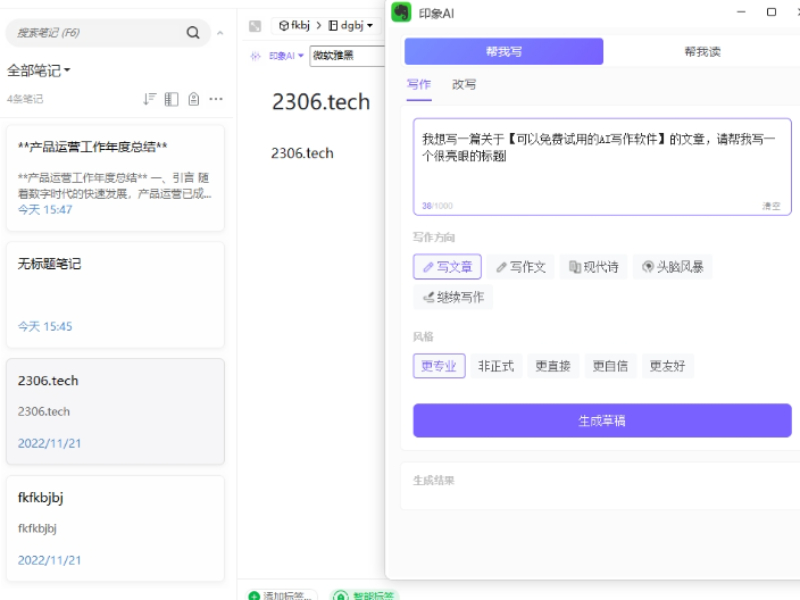Click the 4条笔记 count label
The height and width of the screenshot is (600, 800).
point(24,99)
